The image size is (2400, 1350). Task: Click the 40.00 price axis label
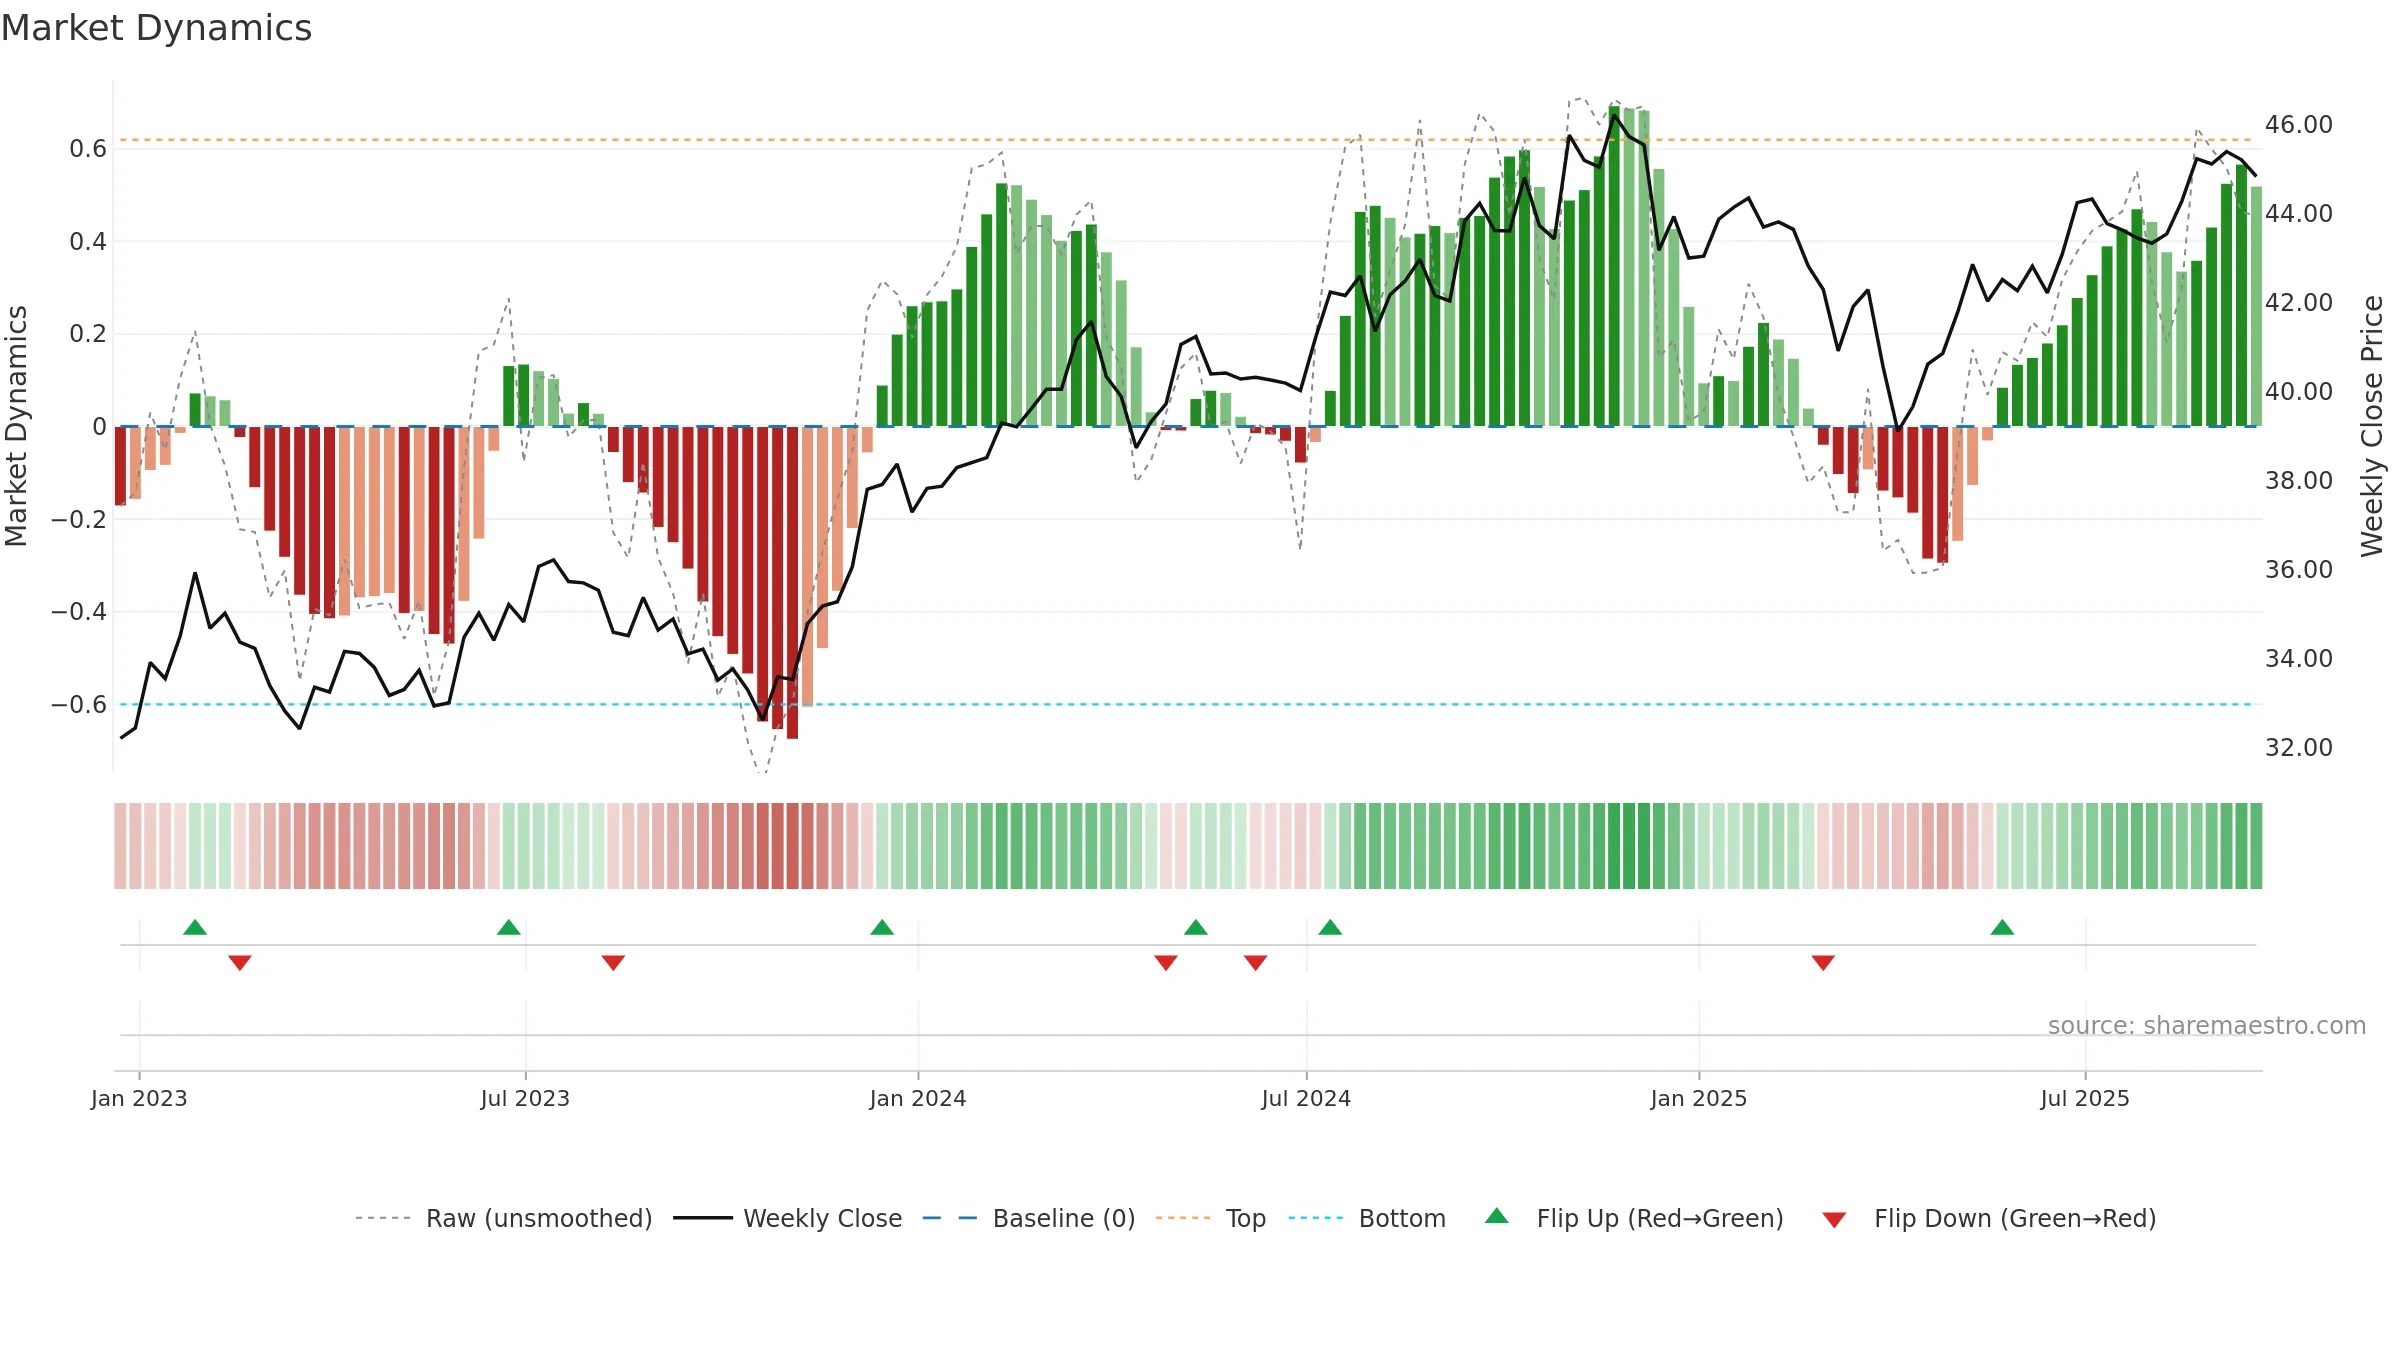(2299, 391)
